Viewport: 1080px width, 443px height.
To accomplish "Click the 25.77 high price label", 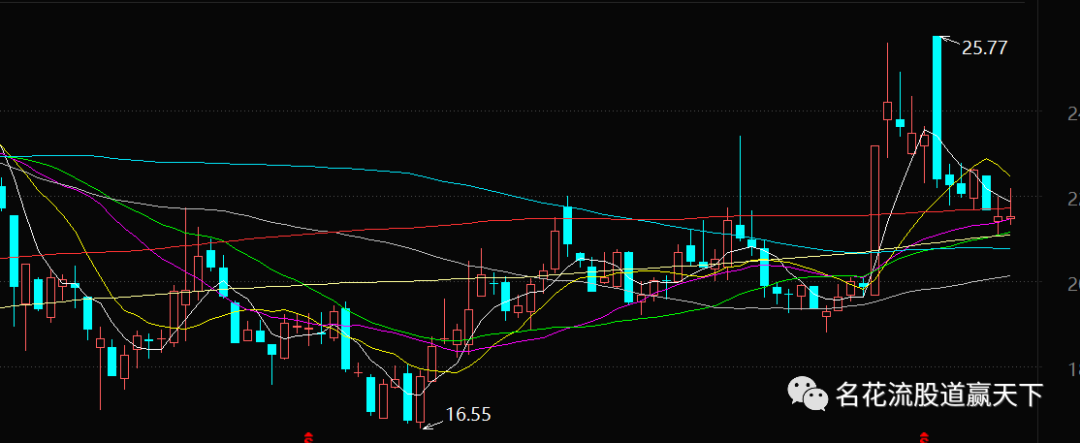I will (984, 48).
